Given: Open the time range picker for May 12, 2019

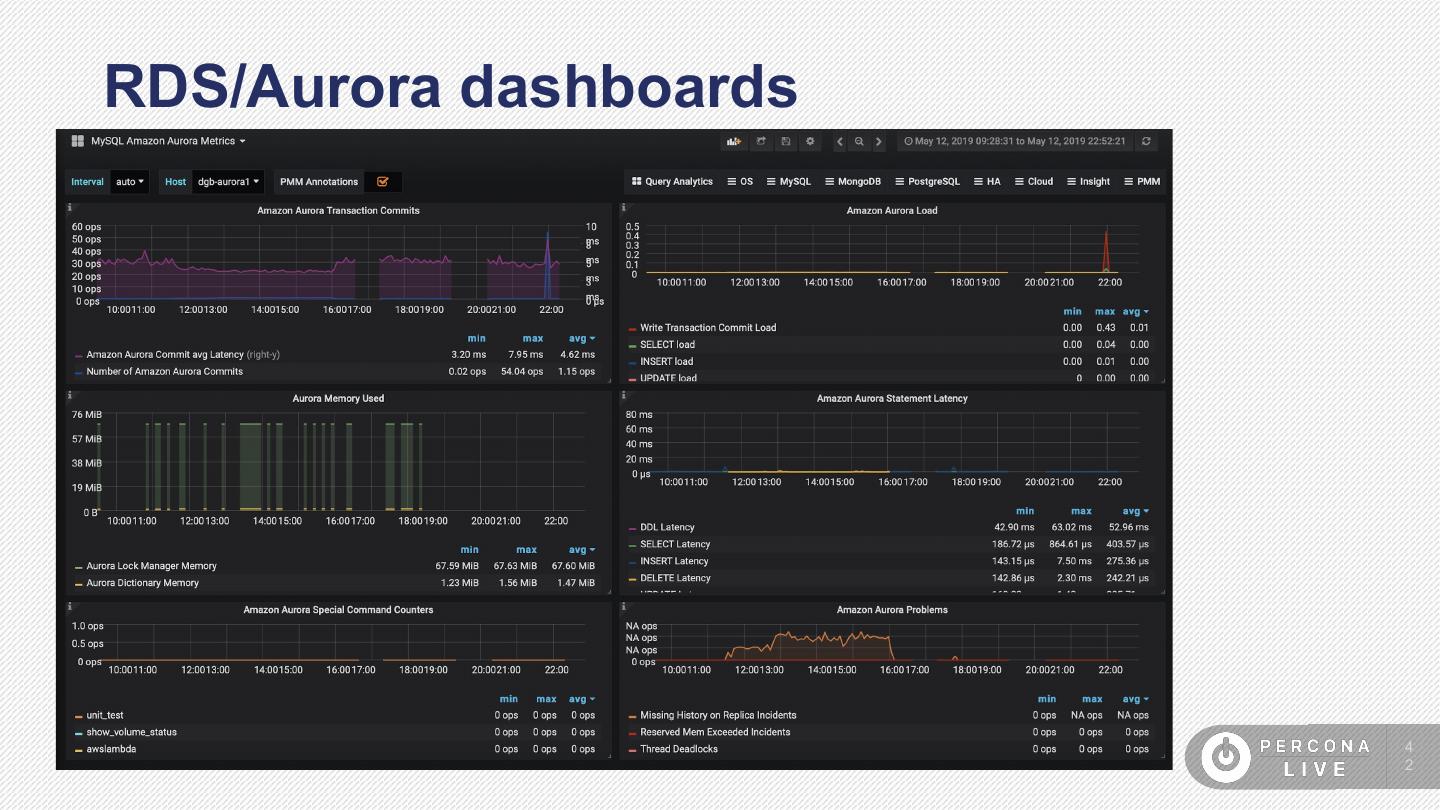Looking at the screenshot, I should pyautogui.click(x=1015, y=142).
